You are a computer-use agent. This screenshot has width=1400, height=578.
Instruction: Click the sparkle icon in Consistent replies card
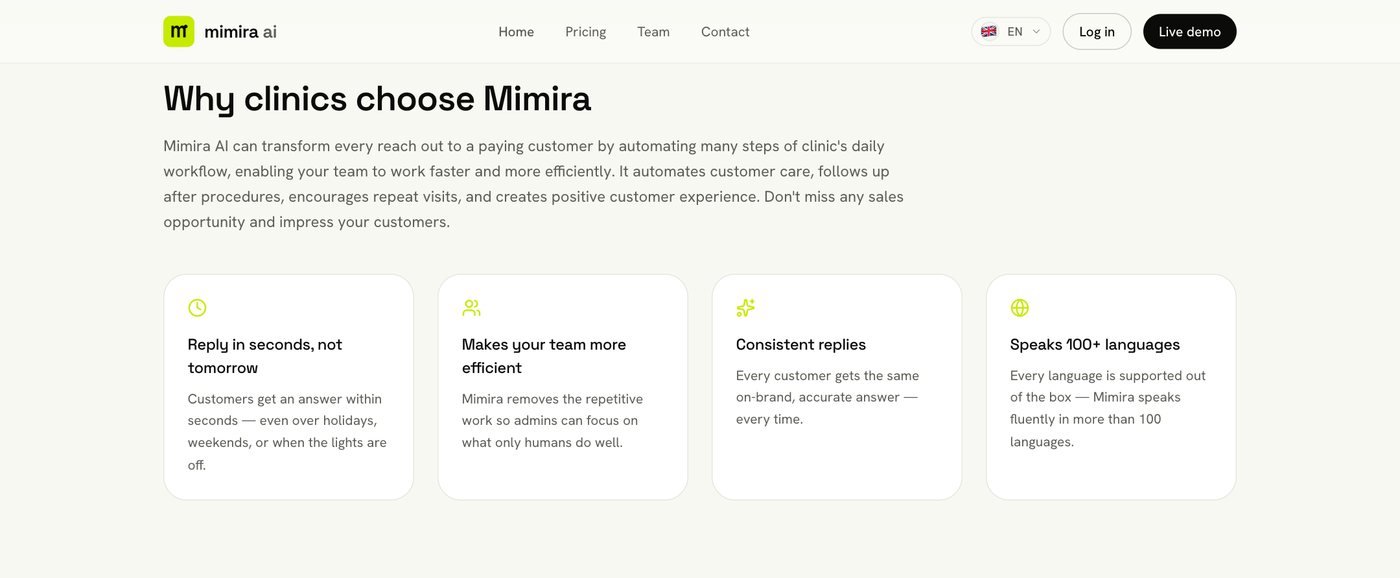click(x=745, y=308)
